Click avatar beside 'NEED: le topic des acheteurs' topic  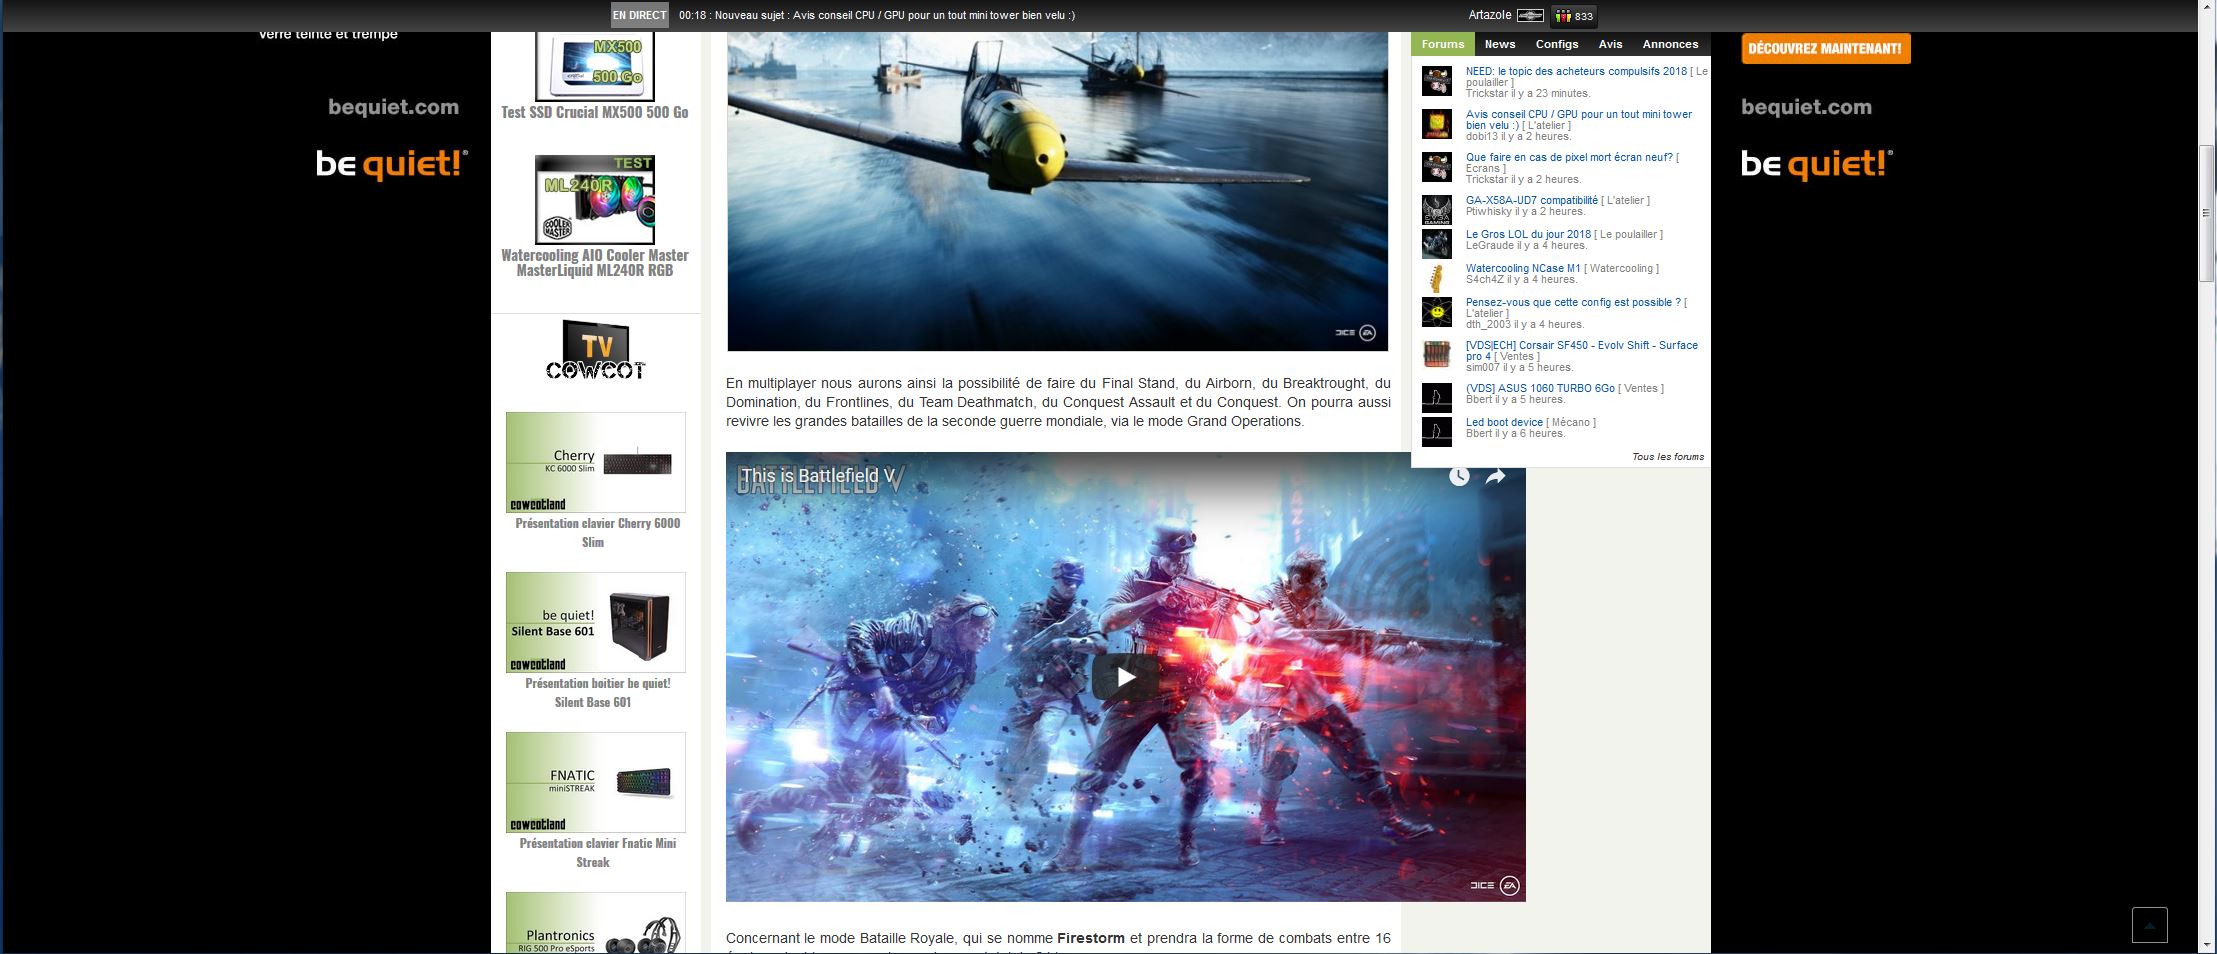tap(1437, 81)
